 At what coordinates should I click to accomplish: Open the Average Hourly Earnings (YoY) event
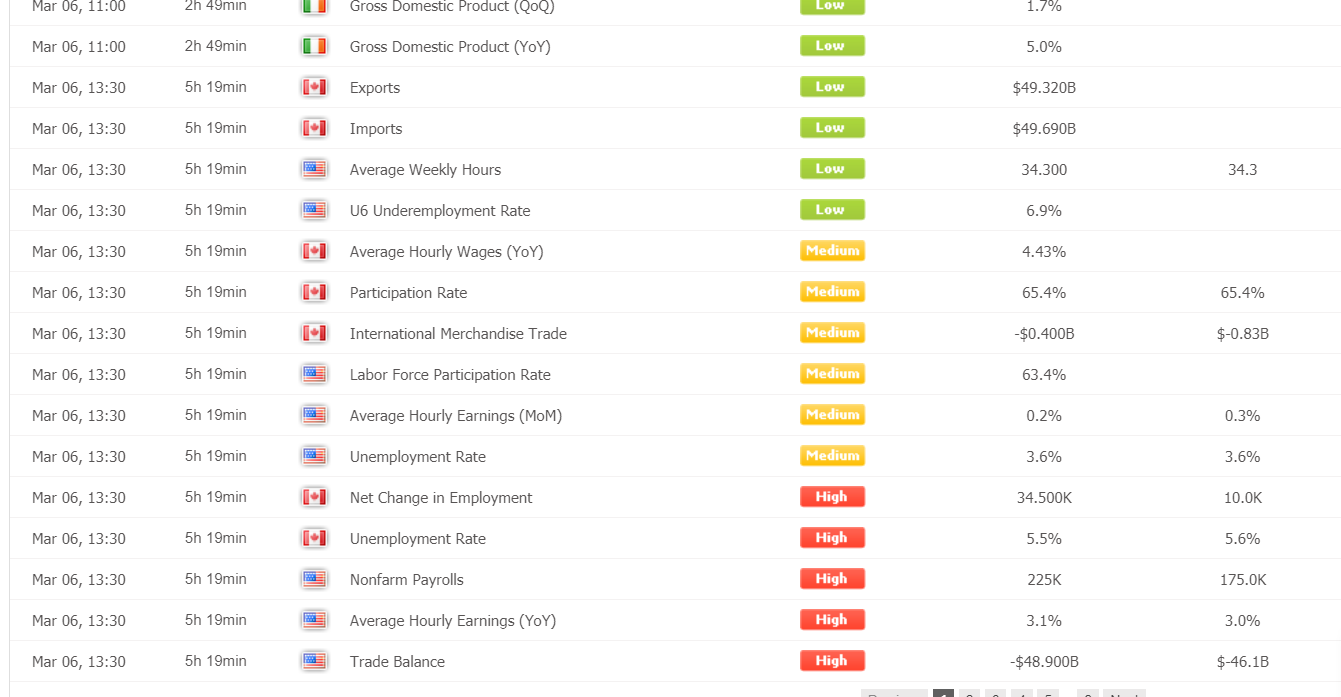point(453,621)
